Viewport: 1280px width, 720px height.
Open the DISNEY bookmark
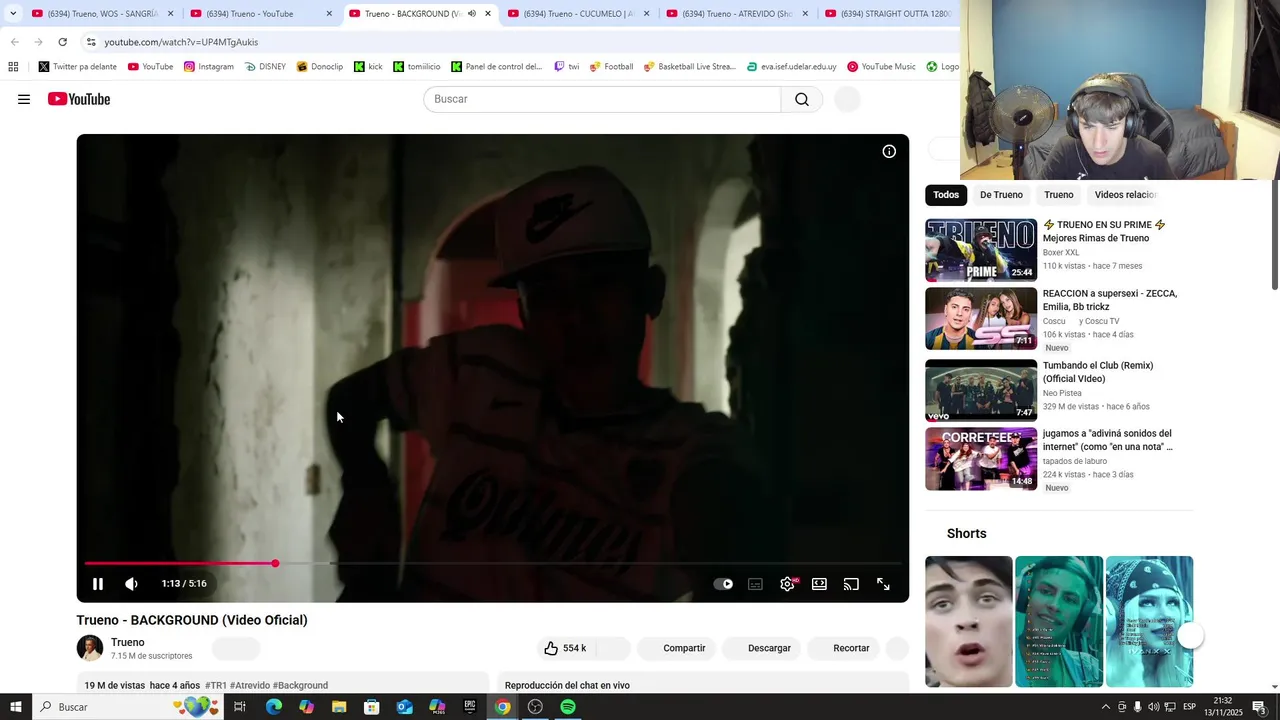click(265, 67)
